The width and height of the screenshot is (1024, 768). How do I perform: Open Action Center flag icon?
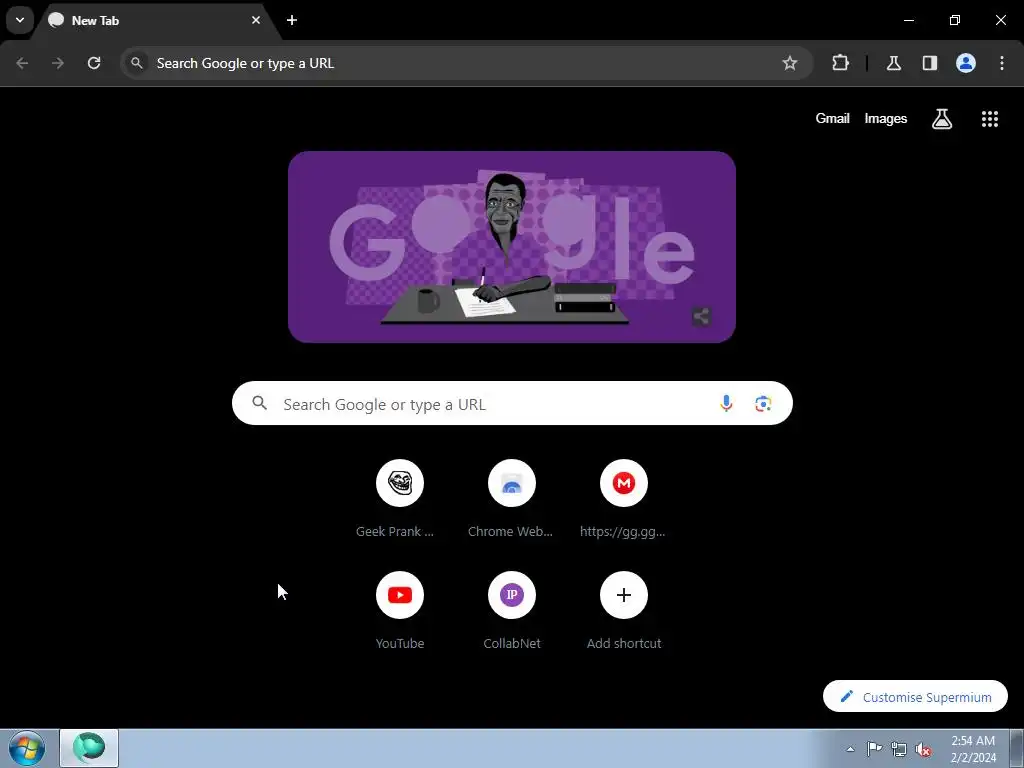874,749
